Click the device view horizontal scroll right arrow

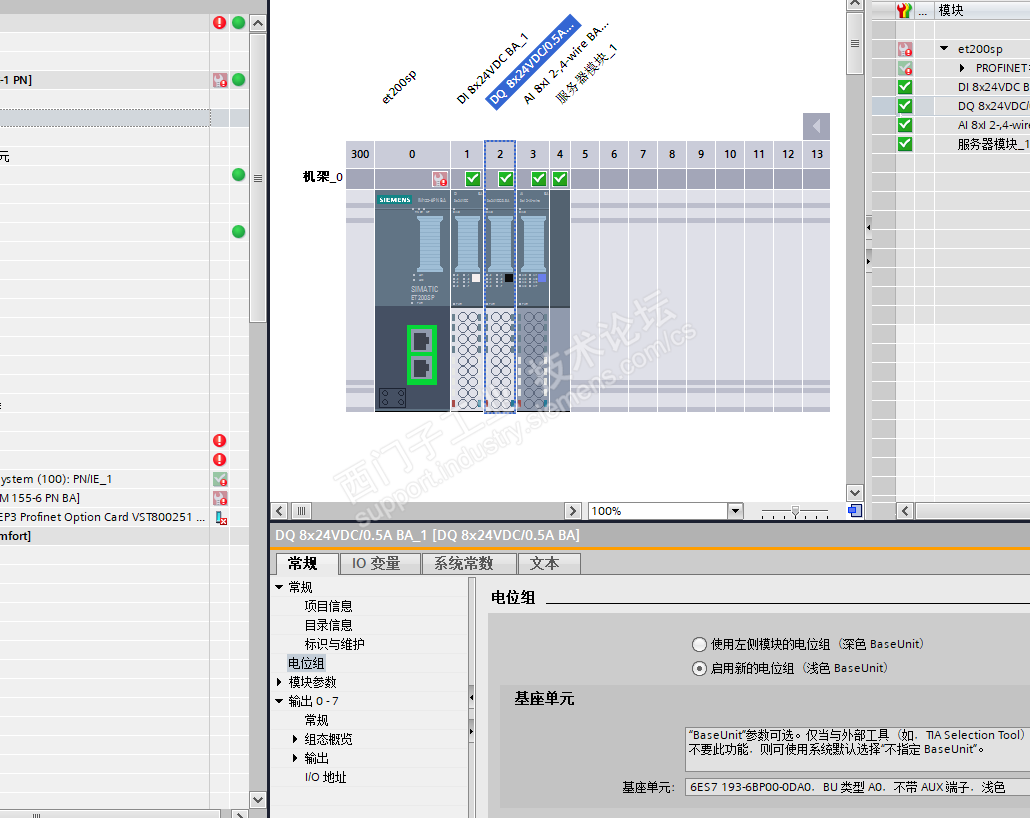(573, 511)
